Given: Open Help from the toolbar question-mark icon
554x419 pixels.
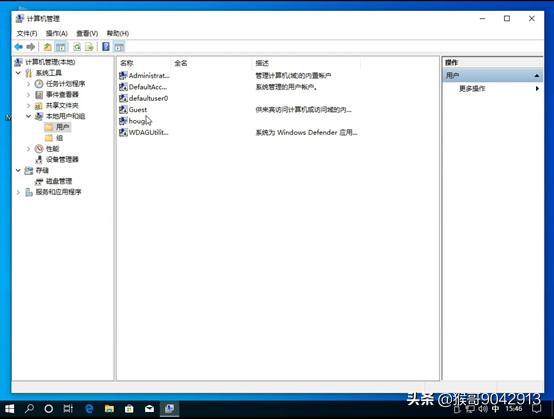Looking at the screenshot, I should click(106, 47).
